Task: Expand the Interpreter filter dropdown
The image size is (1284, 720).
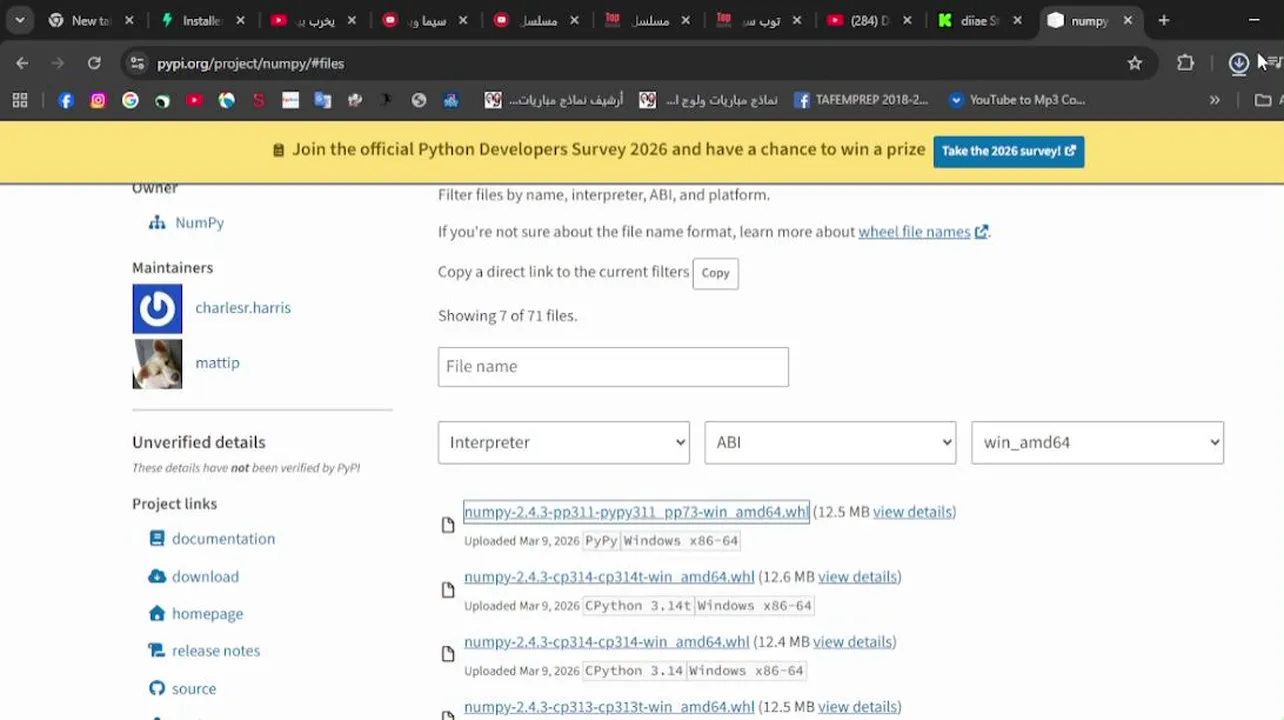Action: pos(563,442)
